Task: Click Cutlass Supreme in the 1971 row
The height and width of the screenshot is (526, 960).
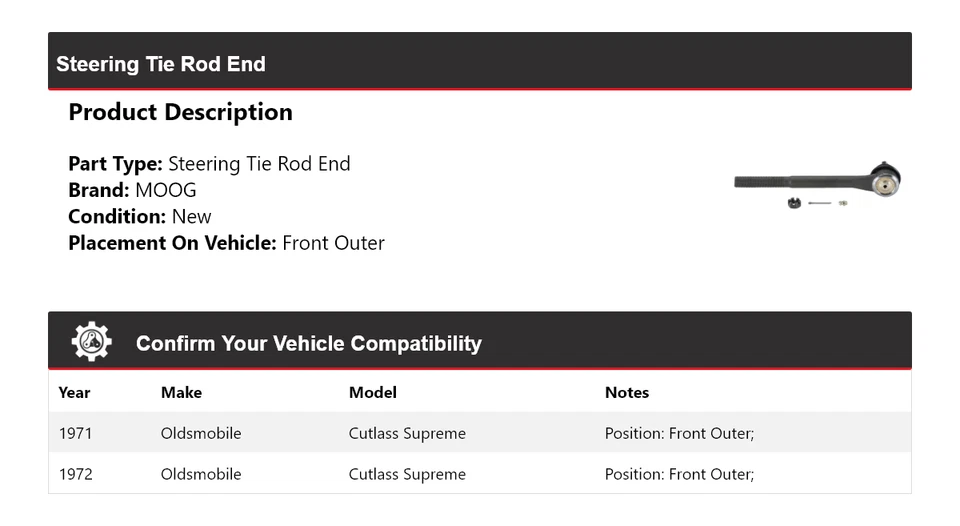Action: (407, 433)
